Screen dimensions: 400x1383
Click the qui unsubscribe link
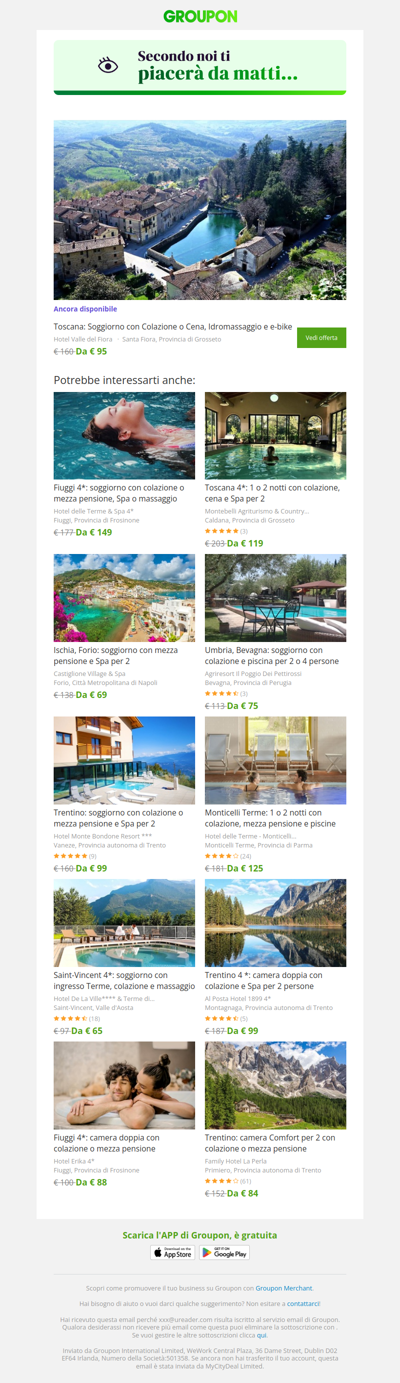pyautogui.click(x=262, y=1335)
